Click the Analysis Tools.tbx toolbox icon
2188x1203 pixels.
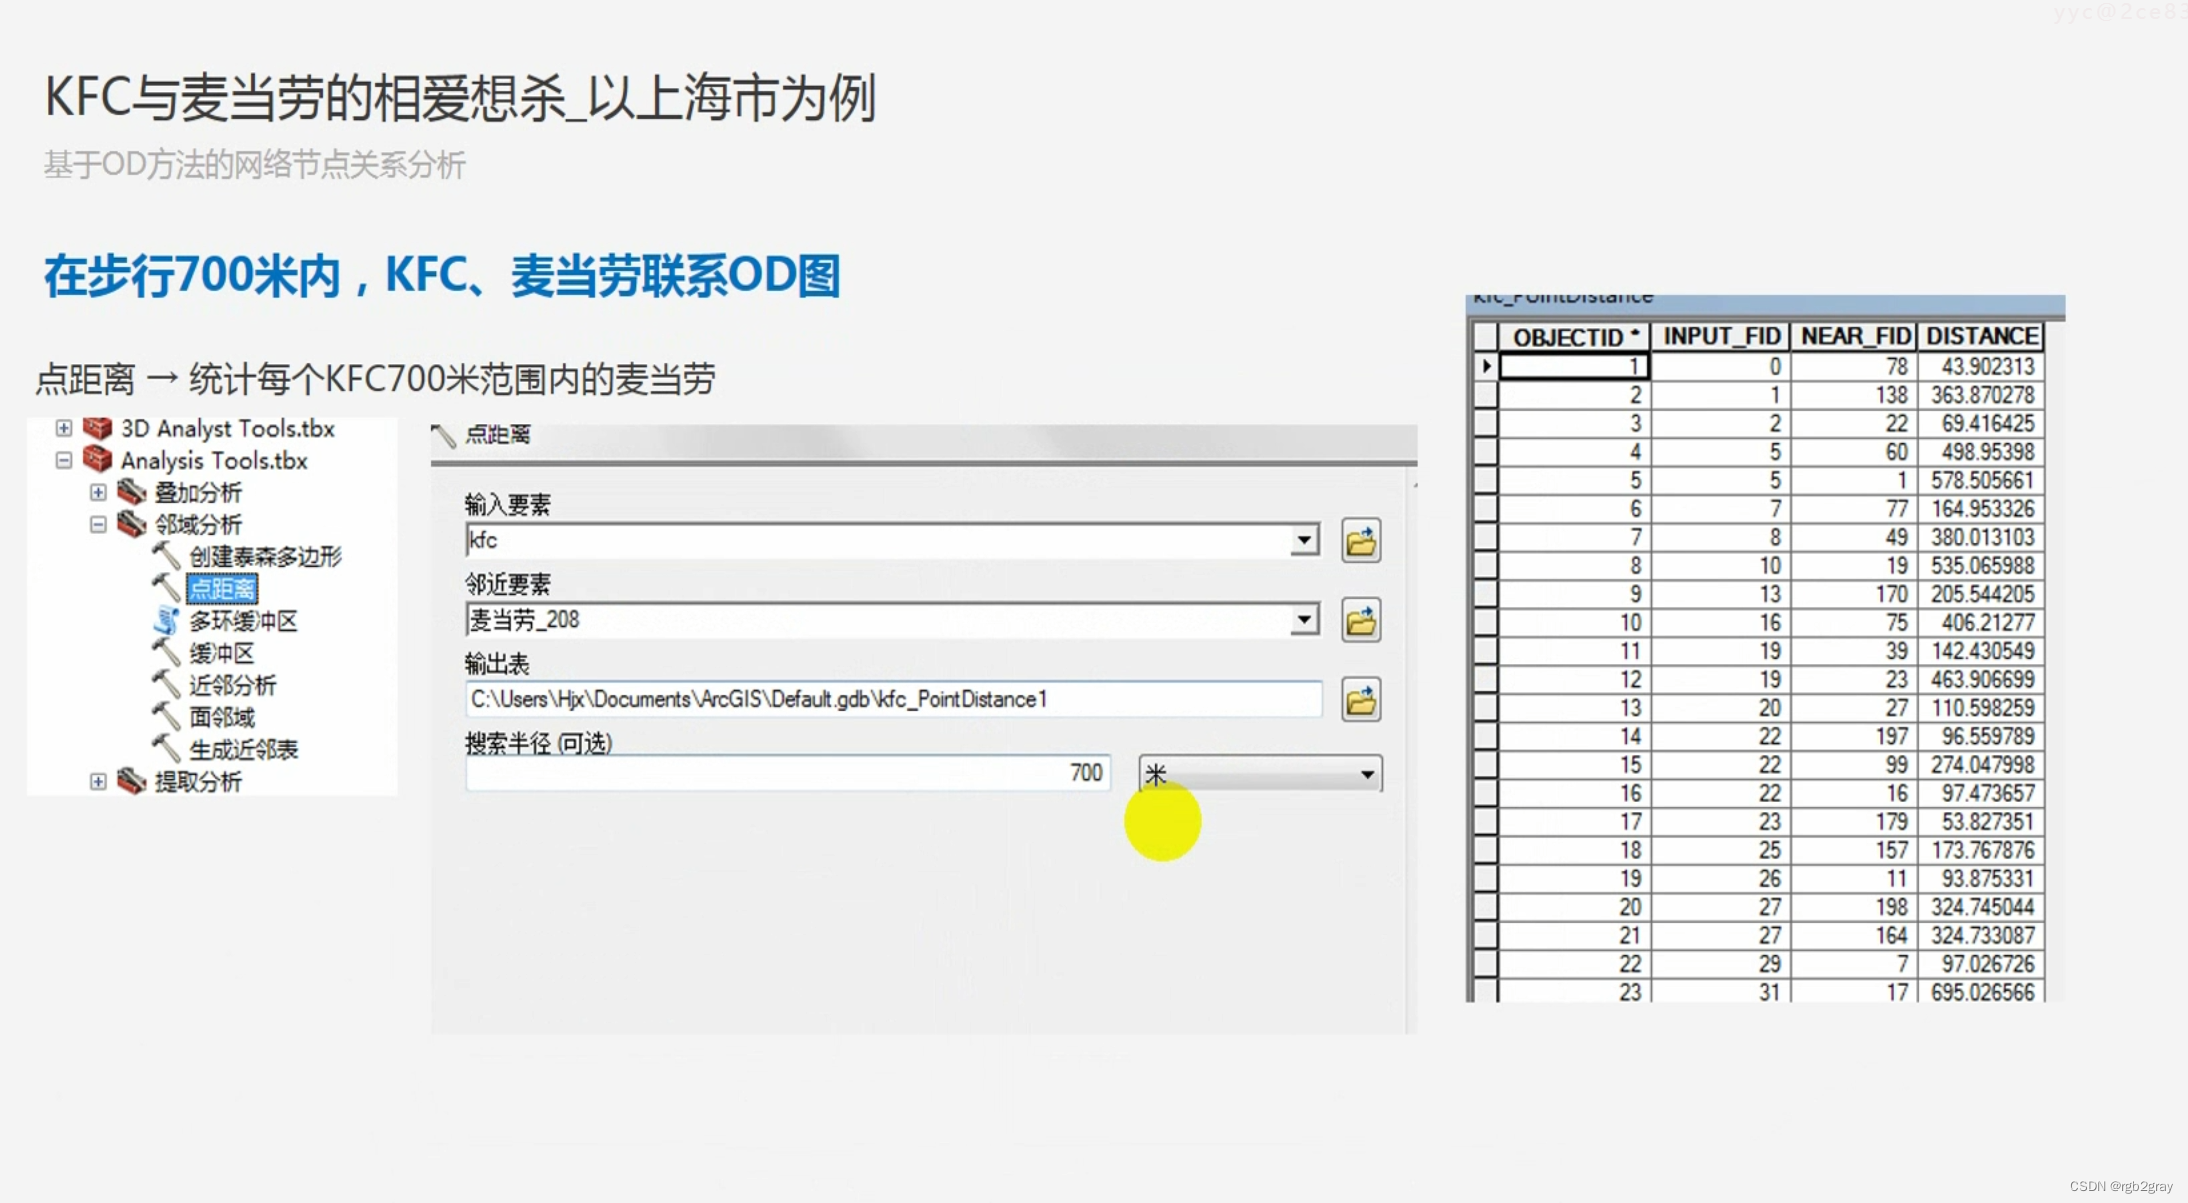[x=98, y=460]
